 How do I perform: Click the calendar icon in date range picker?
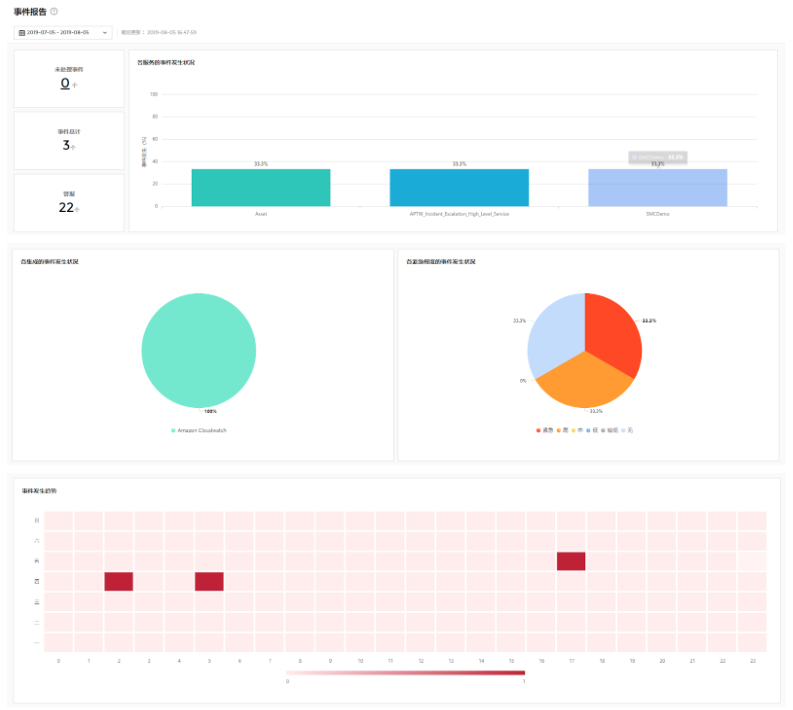22,32
